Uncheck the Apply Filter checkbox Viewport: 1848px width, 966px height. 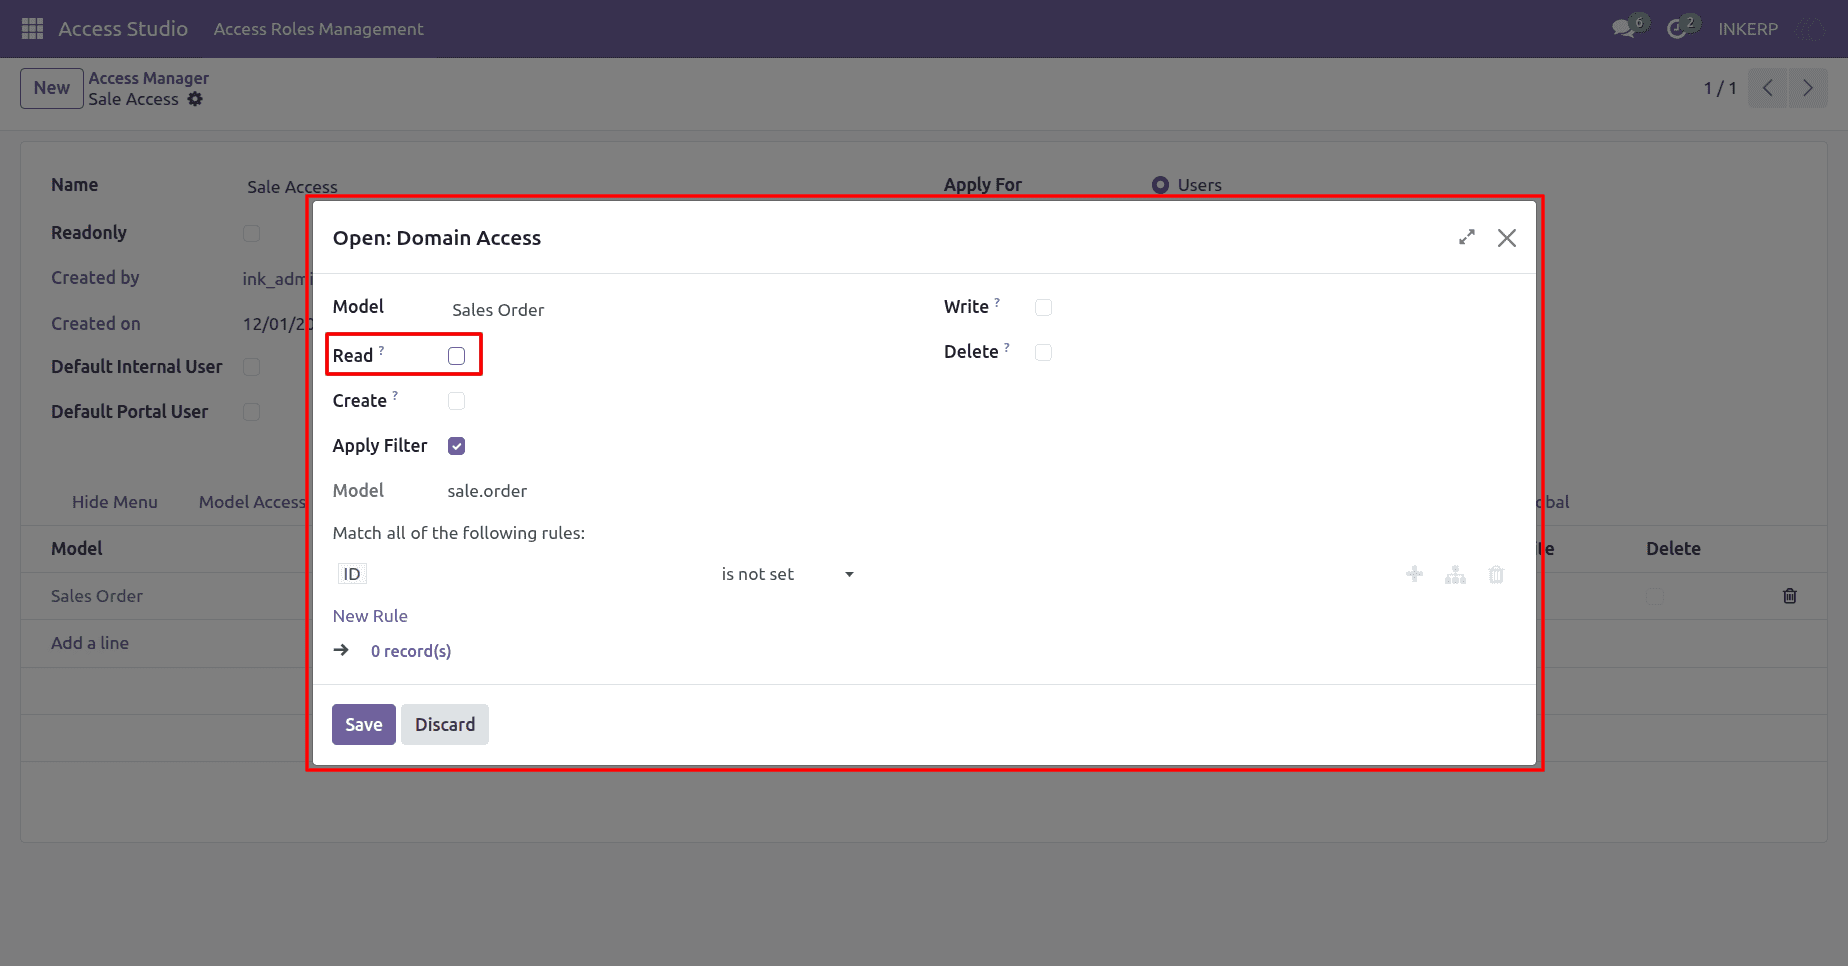click(457, 446)
